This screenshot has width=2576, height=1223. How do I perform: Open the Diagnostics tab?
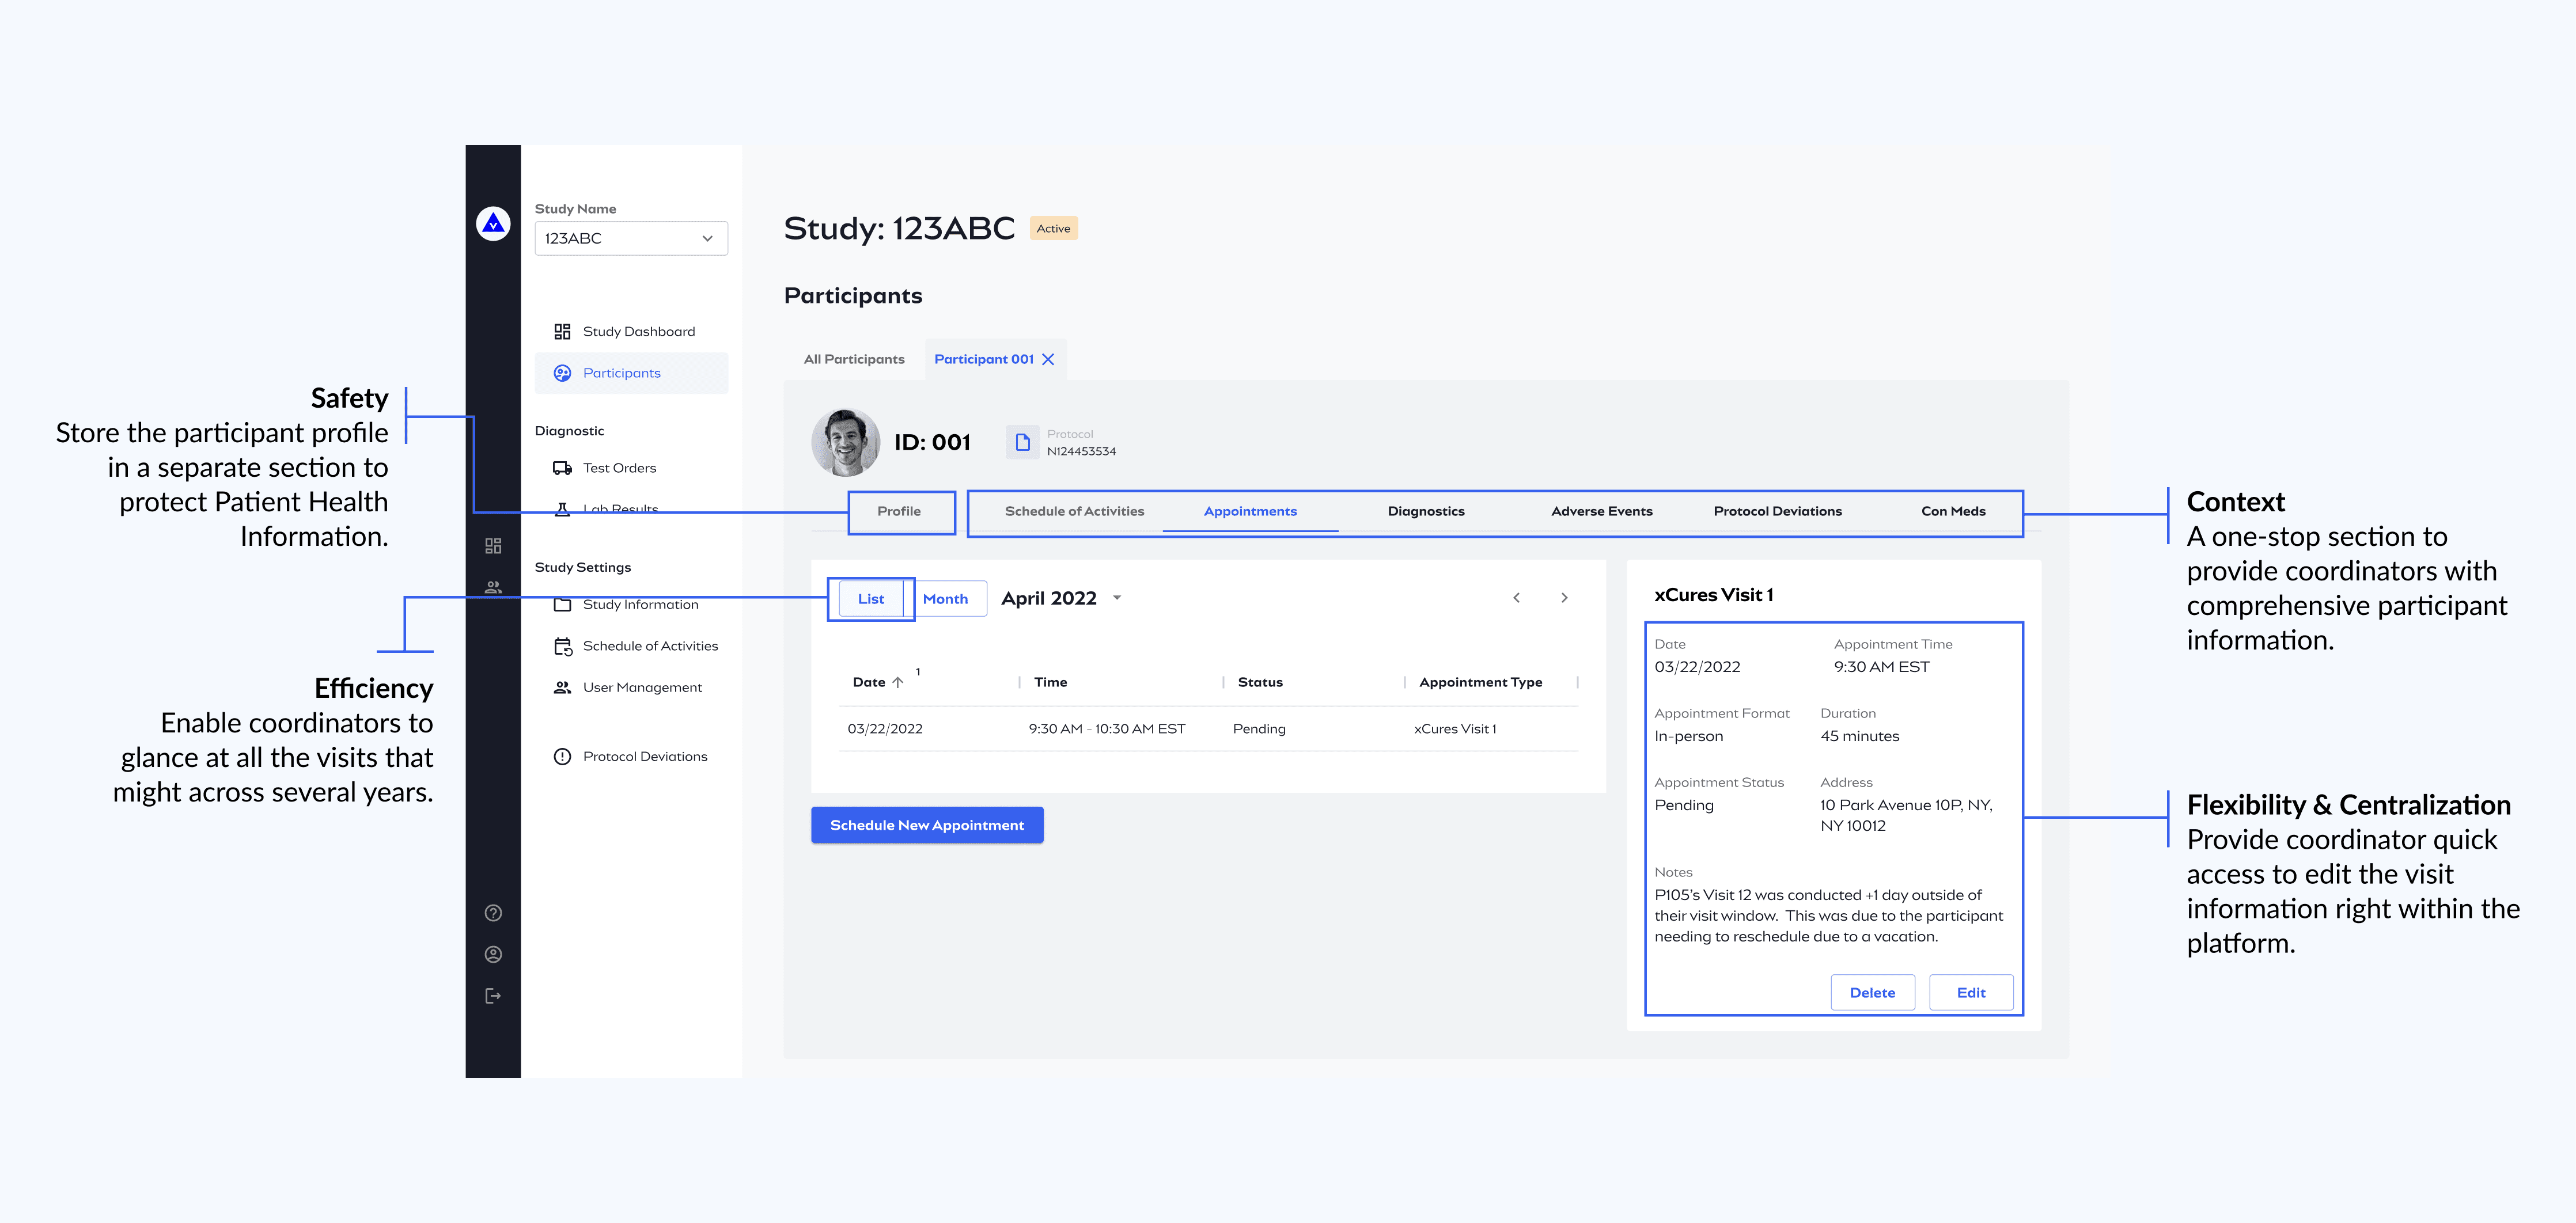[x=1425, y=511]
